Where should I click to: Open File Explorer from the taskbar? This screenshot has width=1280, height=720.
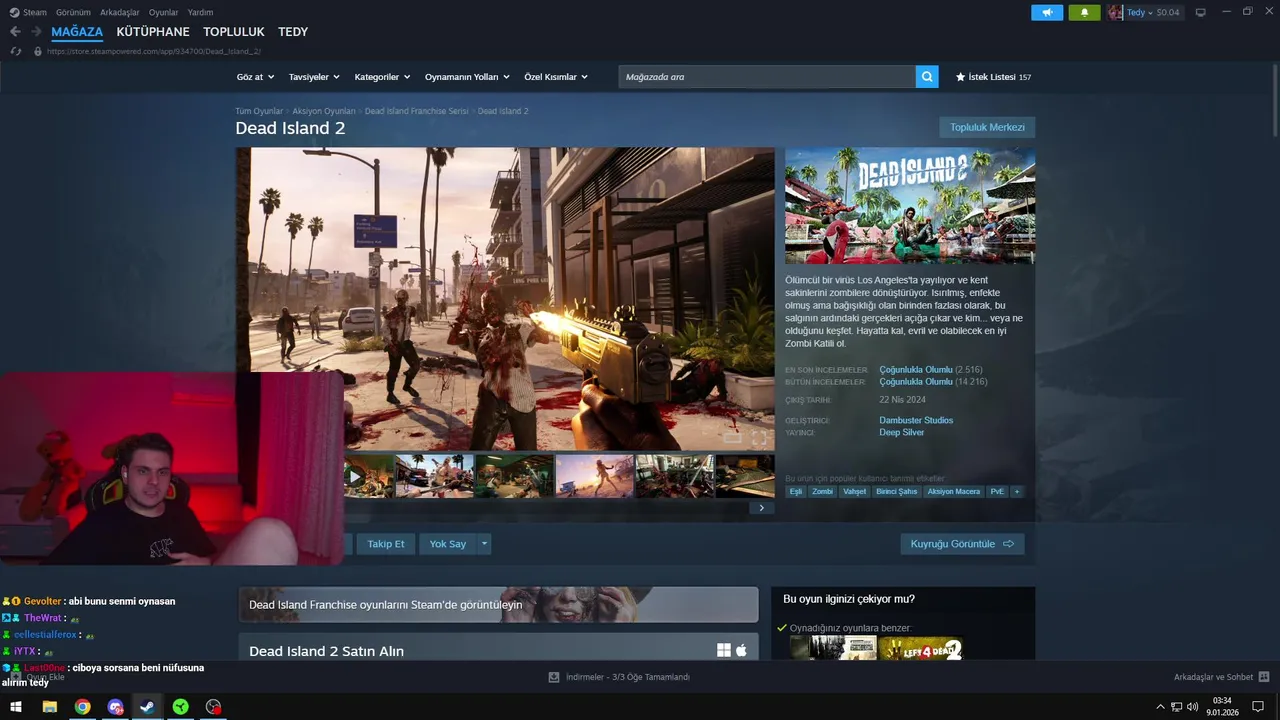click(49, 707)
